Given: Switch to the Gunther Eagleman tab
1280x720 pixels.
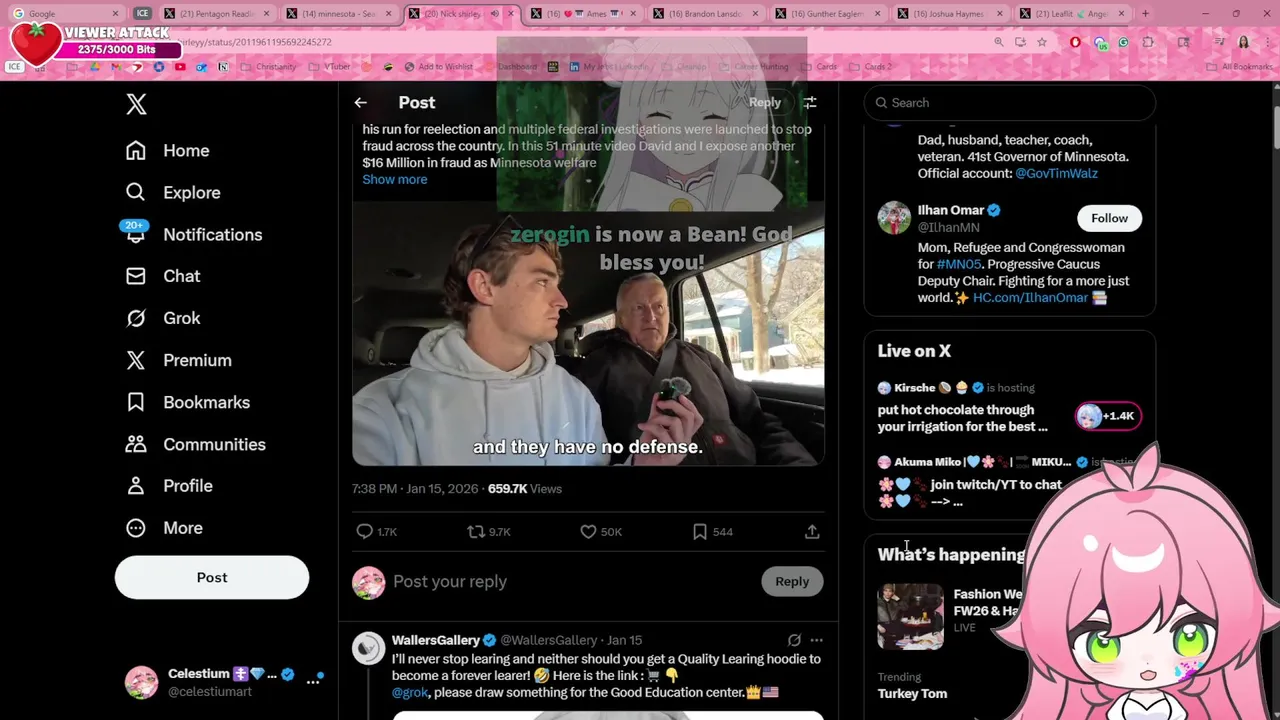Looking at the screenshot, I should point(829,14).
